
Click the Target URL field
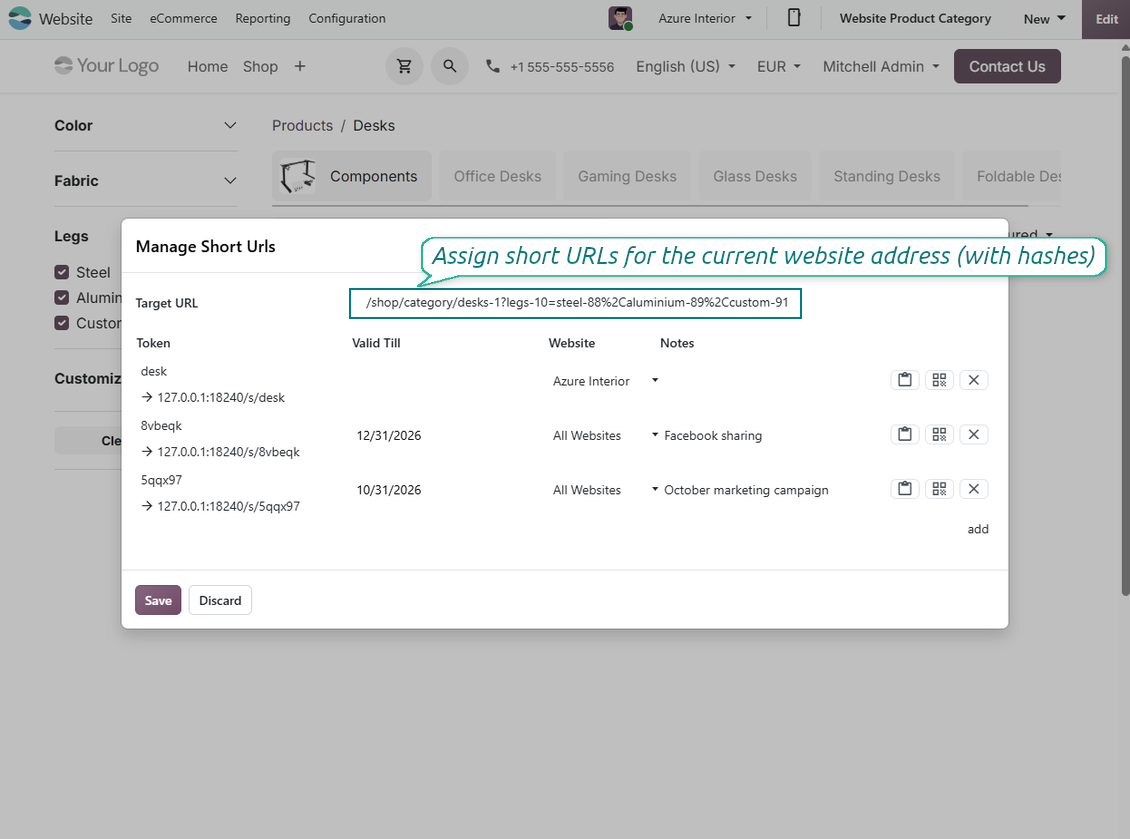(575, 303)
